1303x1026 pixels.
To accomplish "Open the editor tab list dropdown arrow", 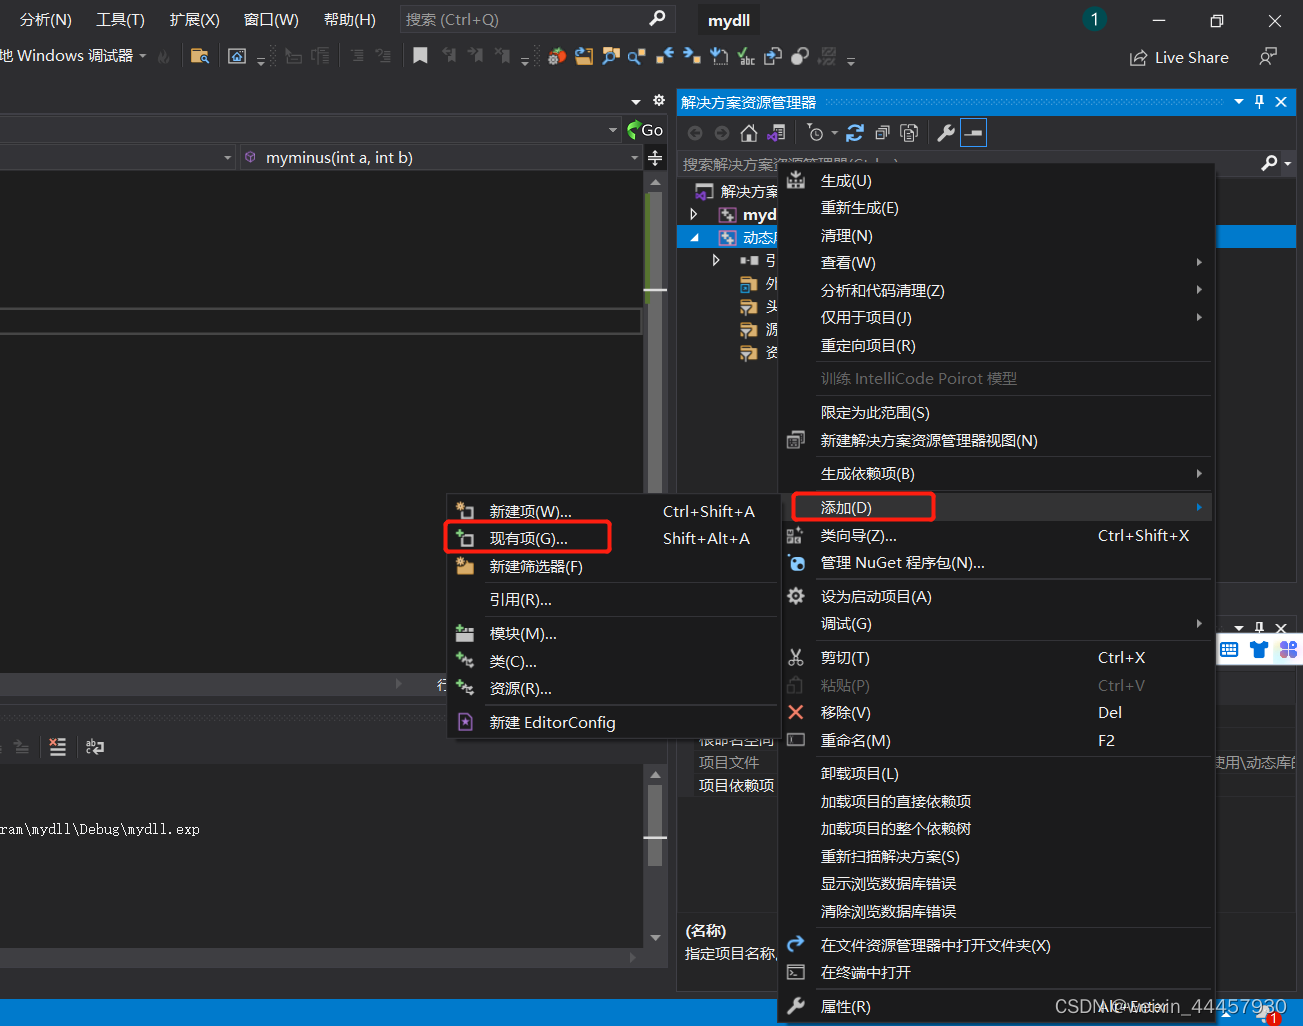I will click(636, 101).
